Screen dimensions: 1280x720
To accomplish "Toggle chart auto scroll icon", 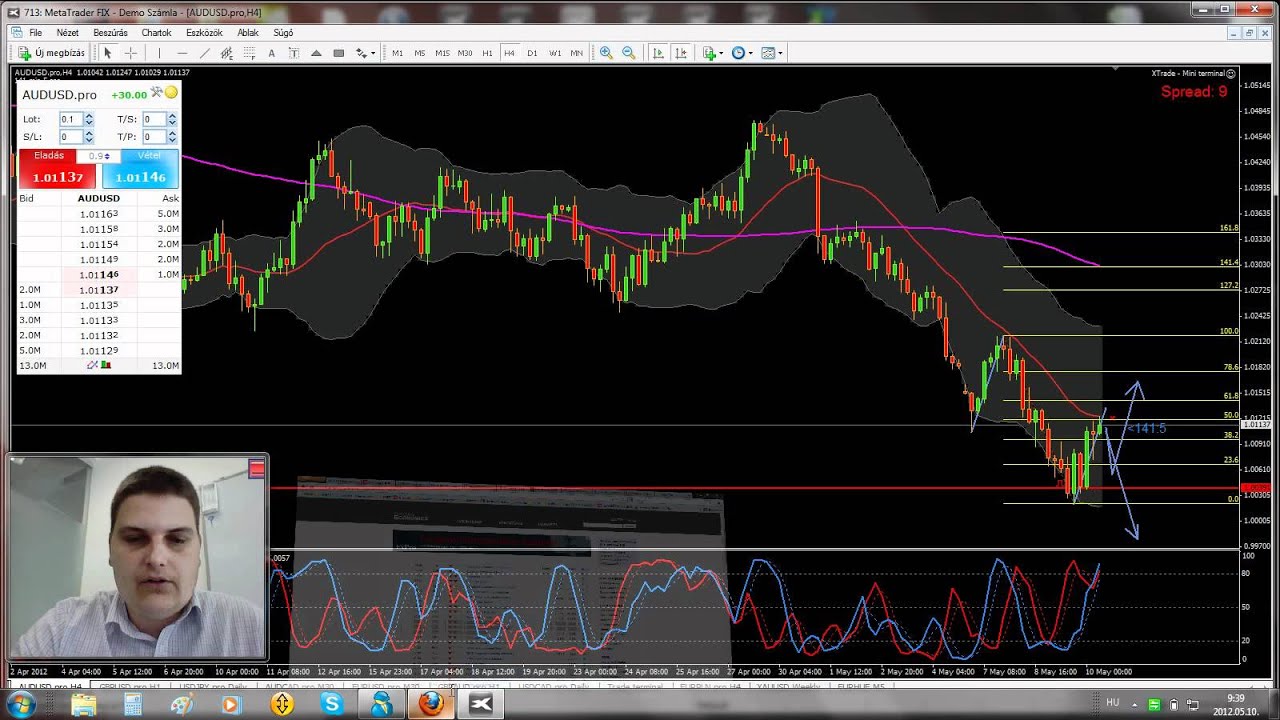I will tap(658, 53).
